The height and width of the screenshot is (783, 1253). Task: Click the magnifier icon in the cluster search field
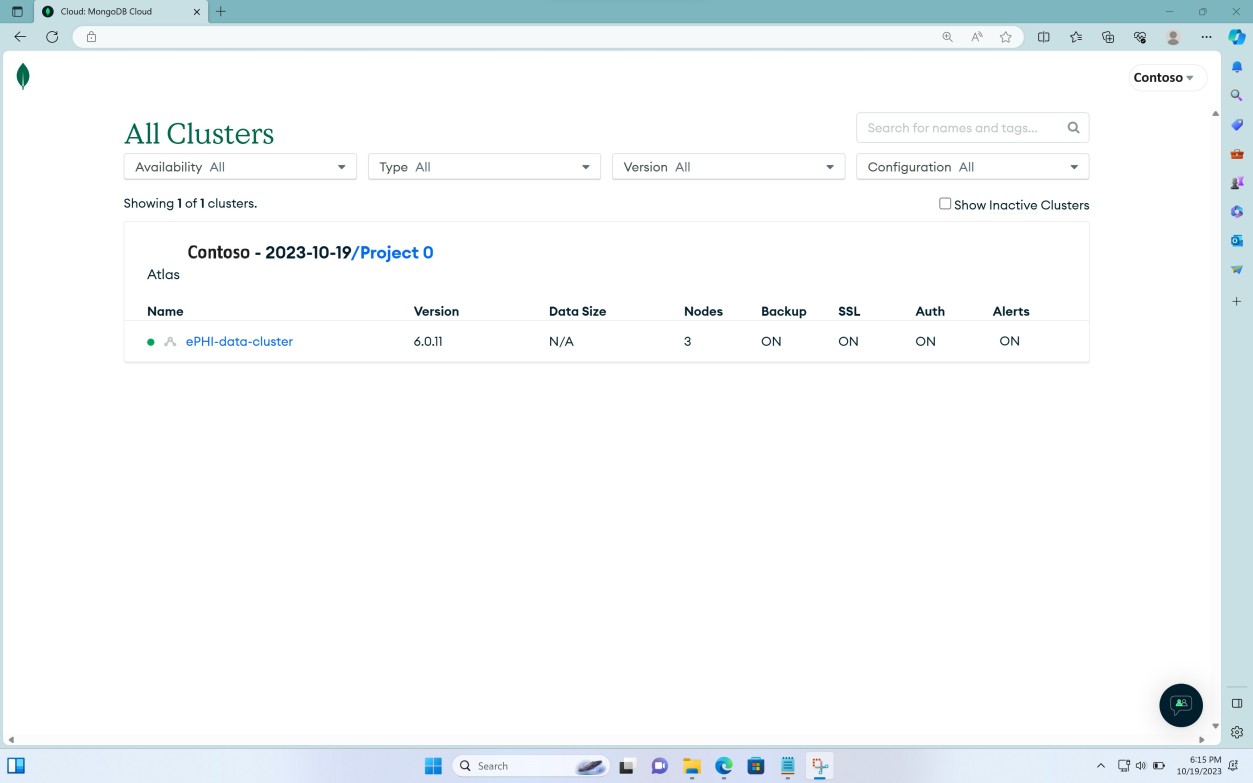click(x=1073, y=127)
